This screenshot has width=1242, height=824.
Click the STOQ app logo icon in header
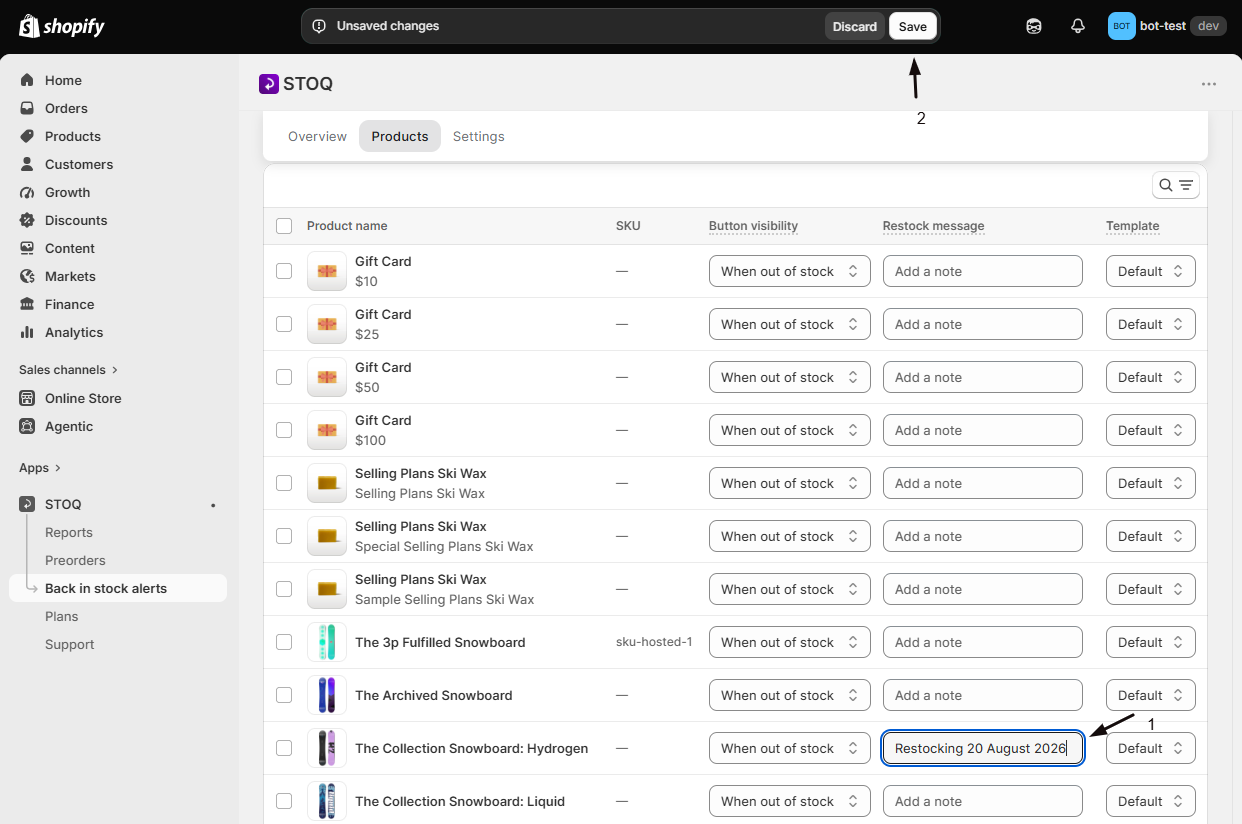pos(268,84)
